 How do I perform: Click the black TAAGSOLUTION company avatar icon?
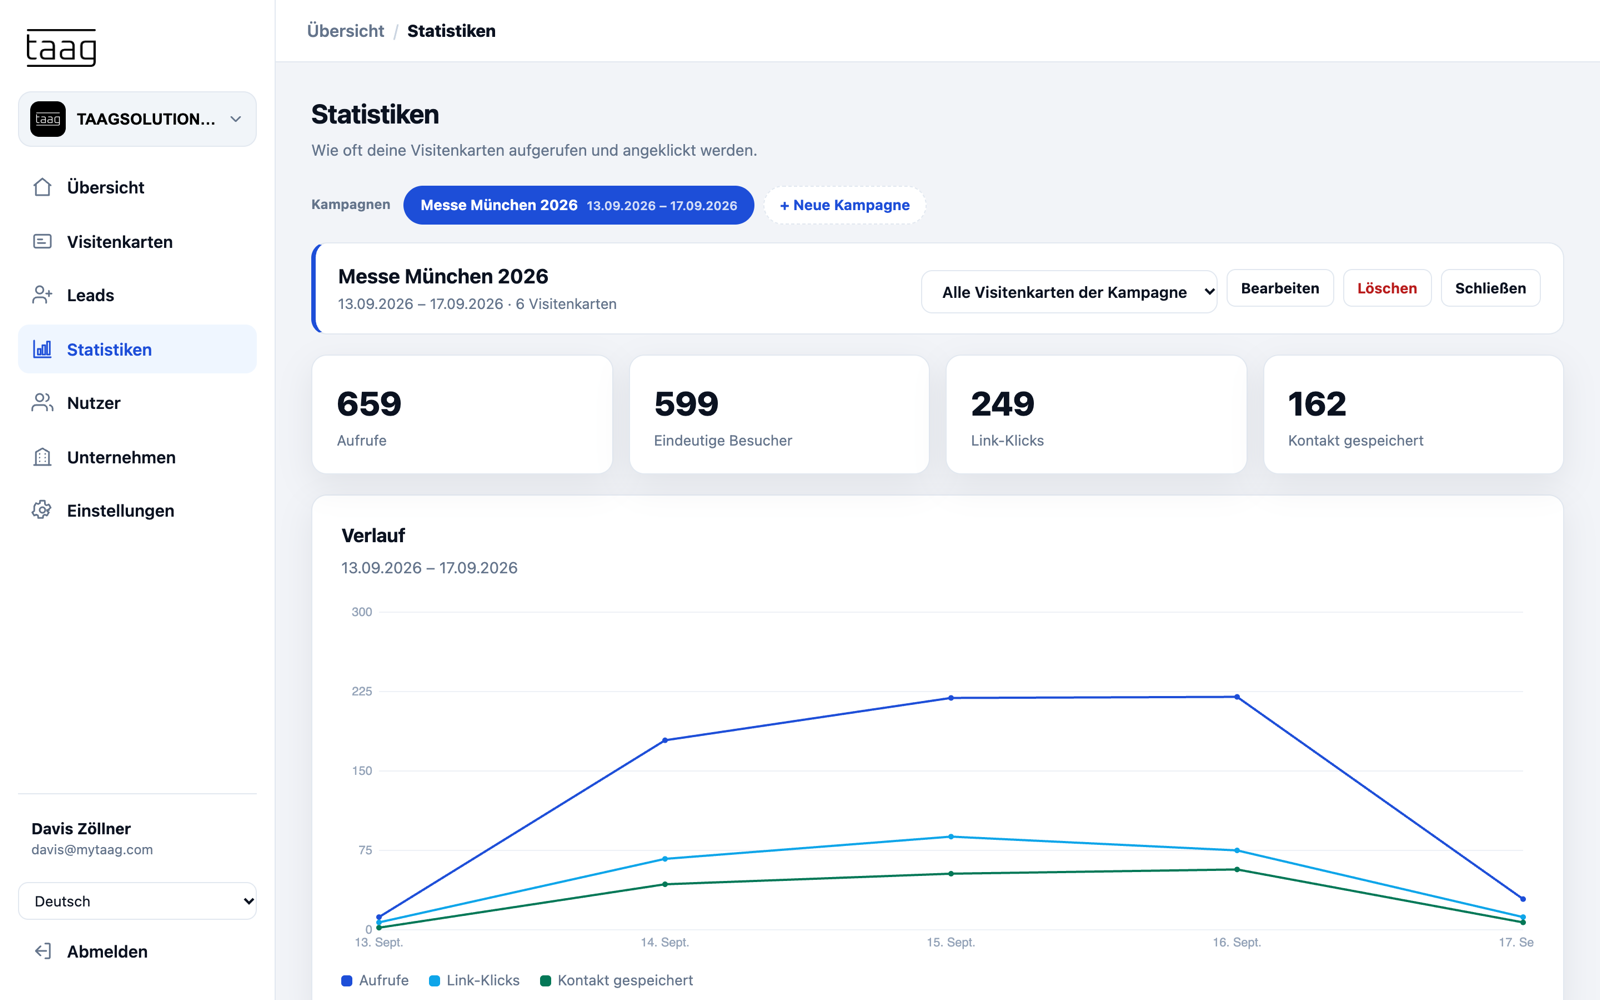[48, 119]
